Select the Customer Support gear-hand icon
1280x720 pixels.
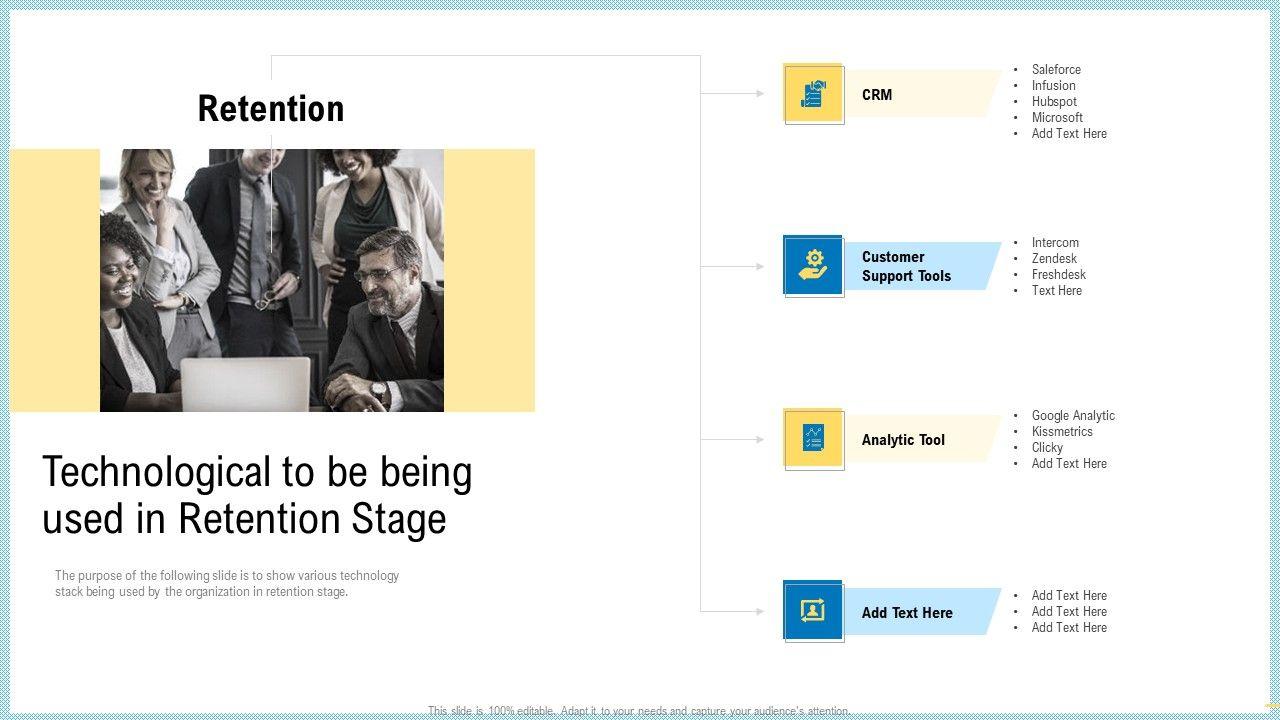tap(813, 266)
